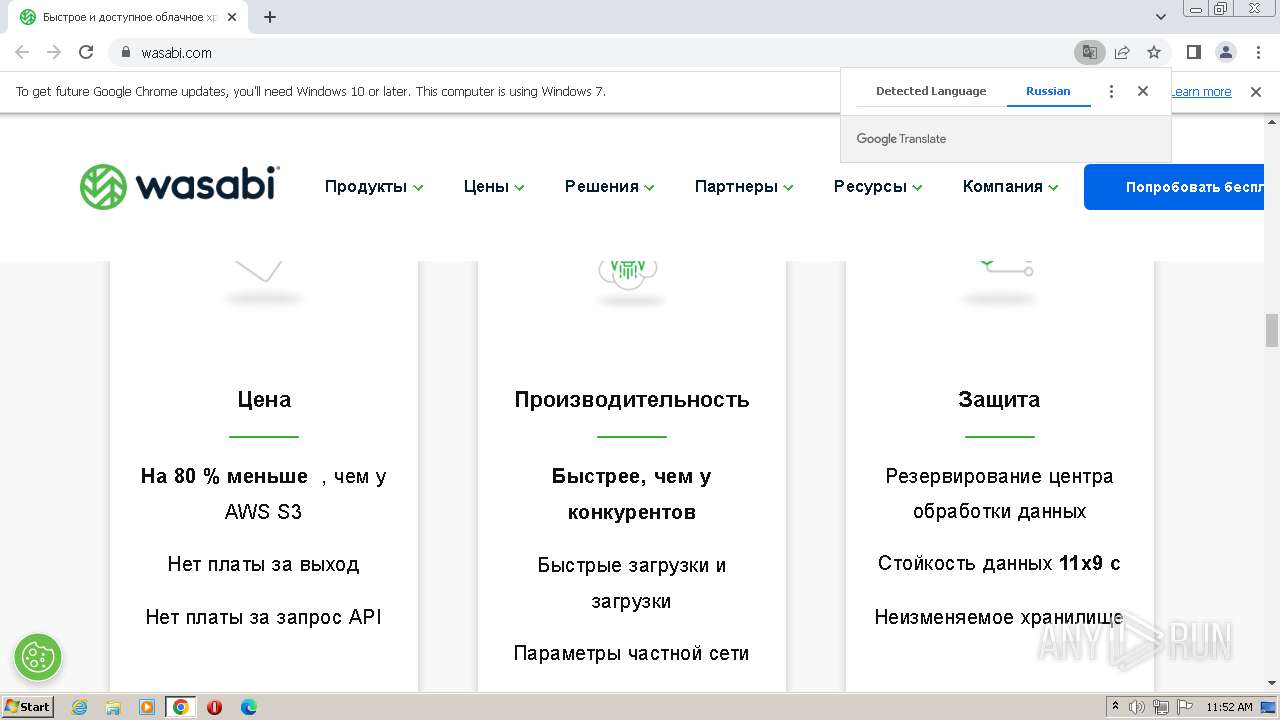The height and width of the screenshot is (720, 1280).
Task: Click text Параметры частной сети
Action: (x=631, y=653)
